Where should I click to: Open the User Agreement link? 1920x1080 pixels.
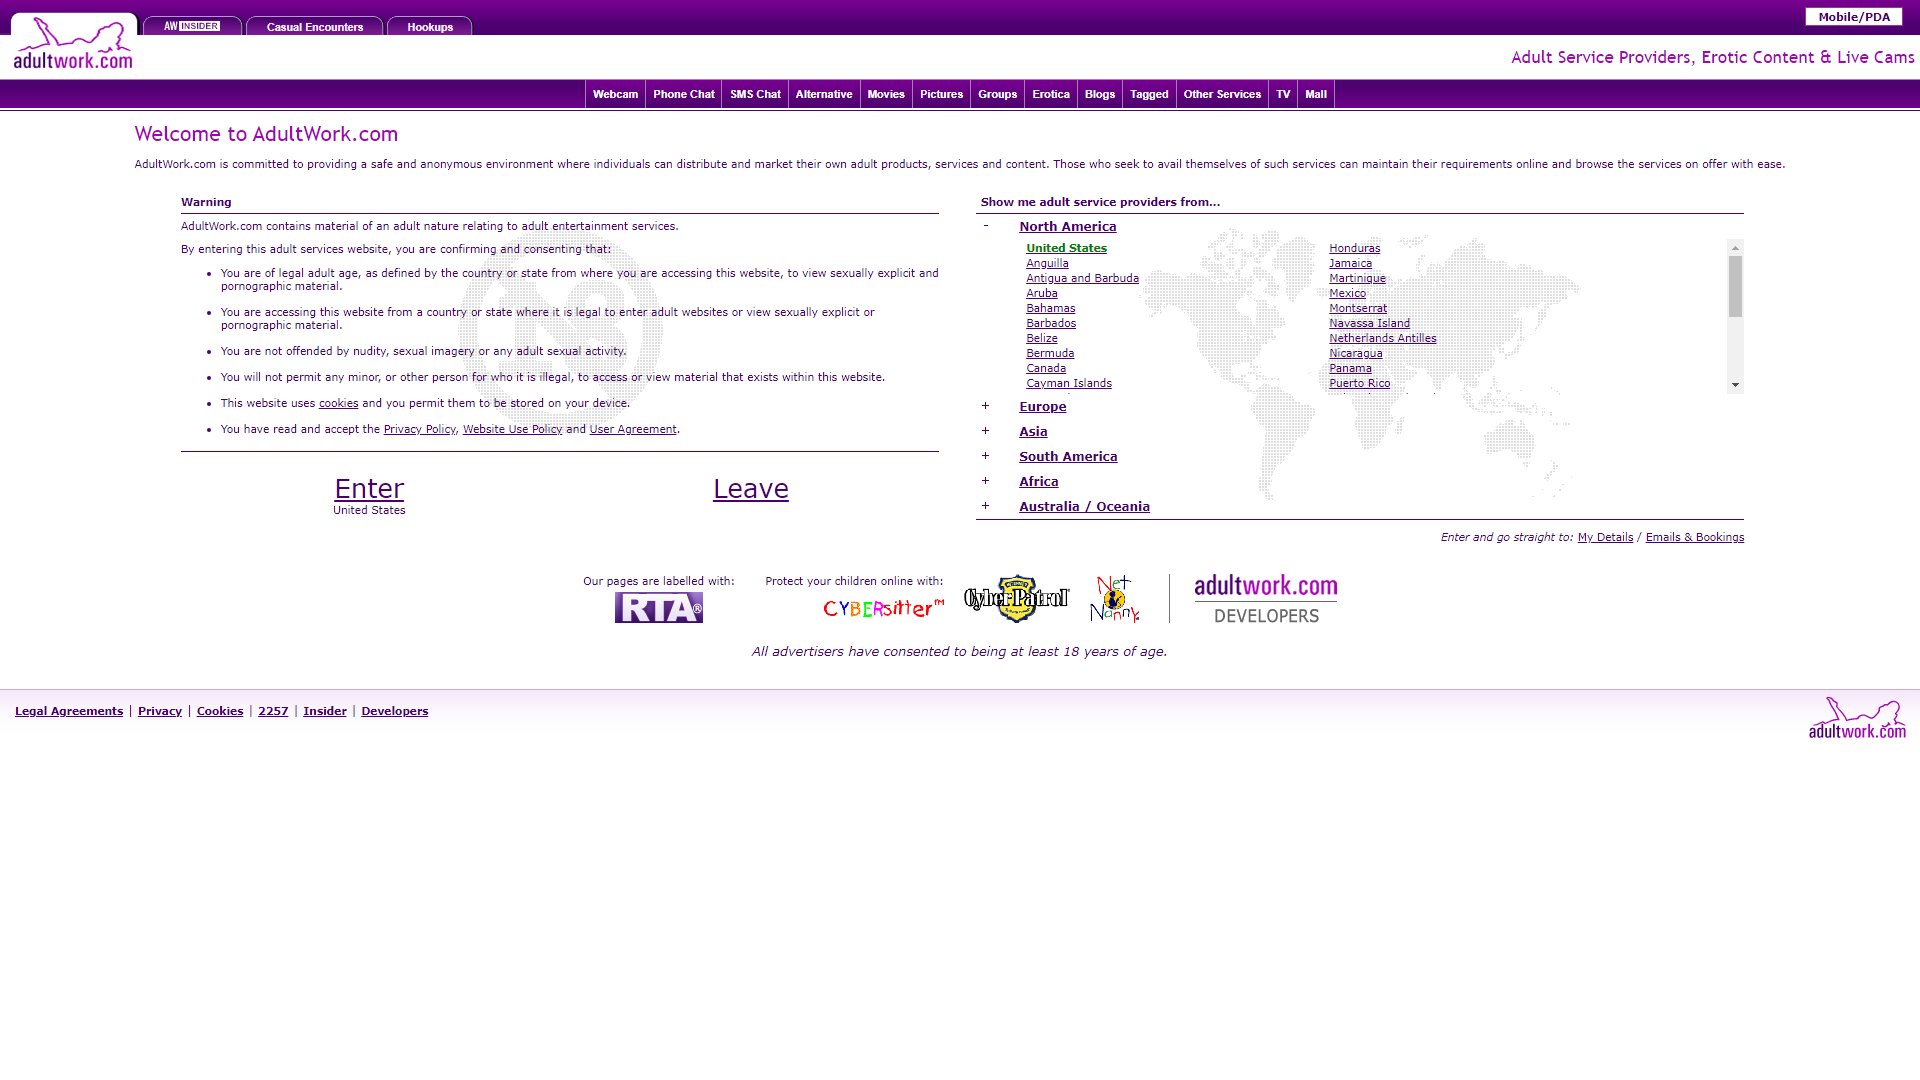point(633,429)
